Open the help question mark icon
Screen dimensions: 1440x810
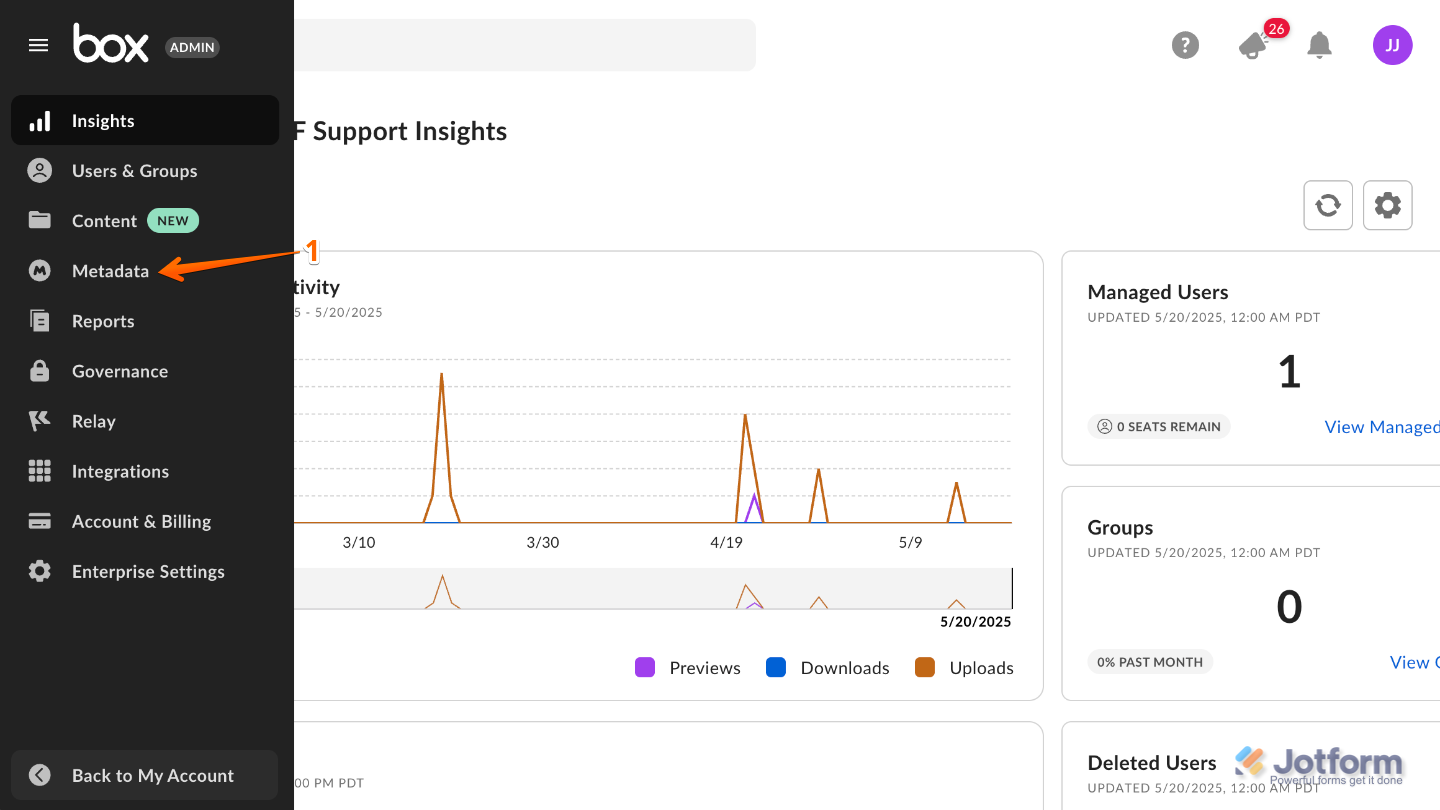1185,45
